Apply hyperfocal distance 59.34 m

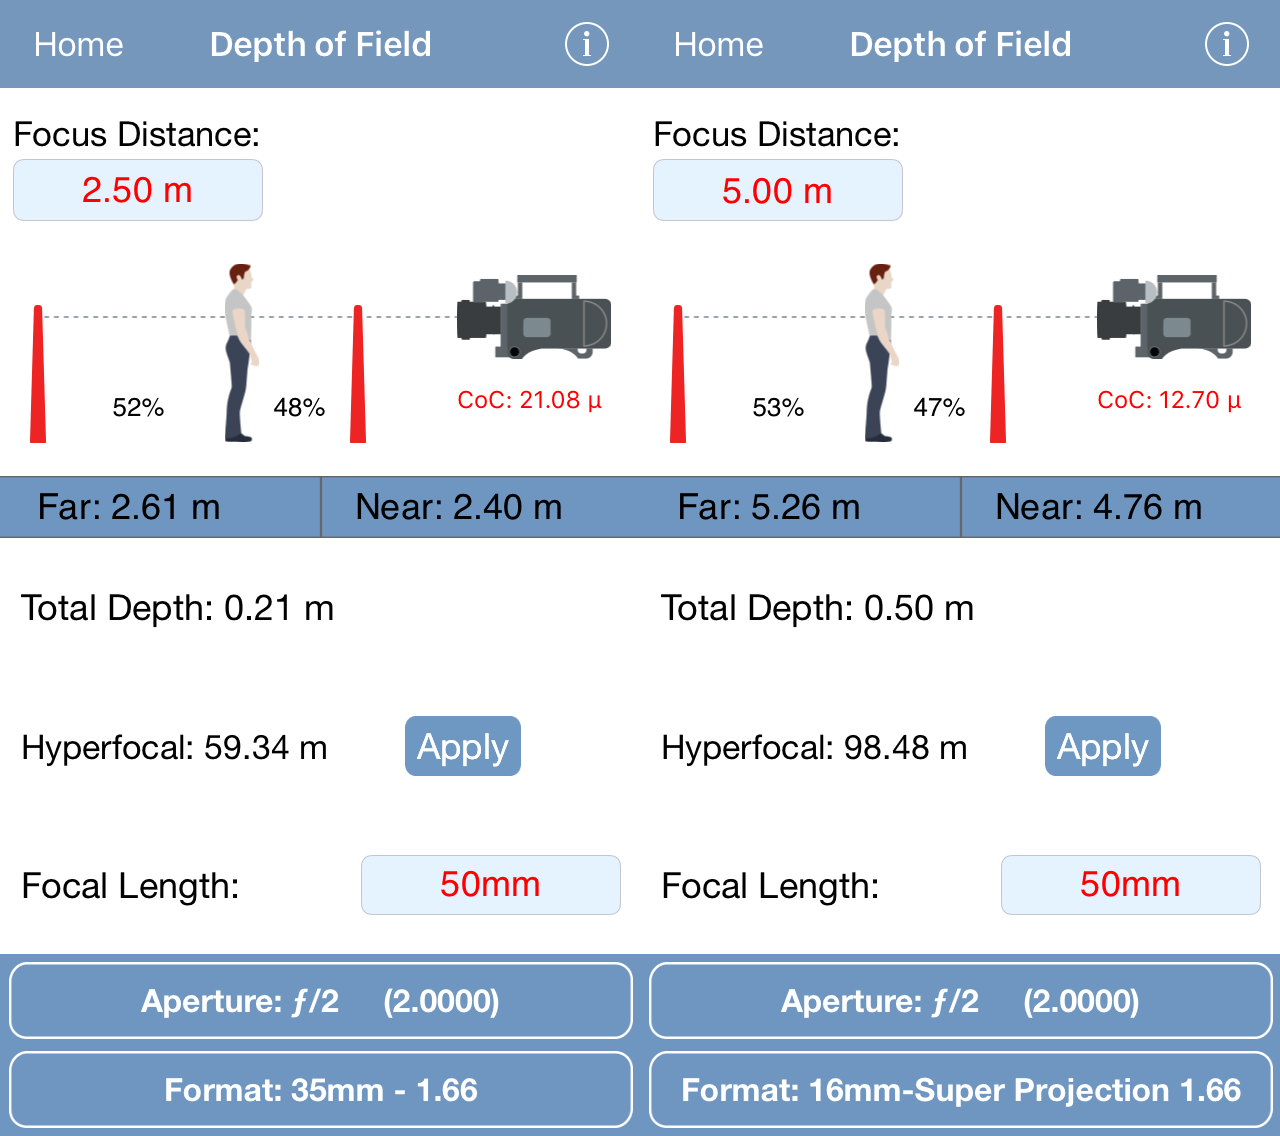tap(463, 746)
